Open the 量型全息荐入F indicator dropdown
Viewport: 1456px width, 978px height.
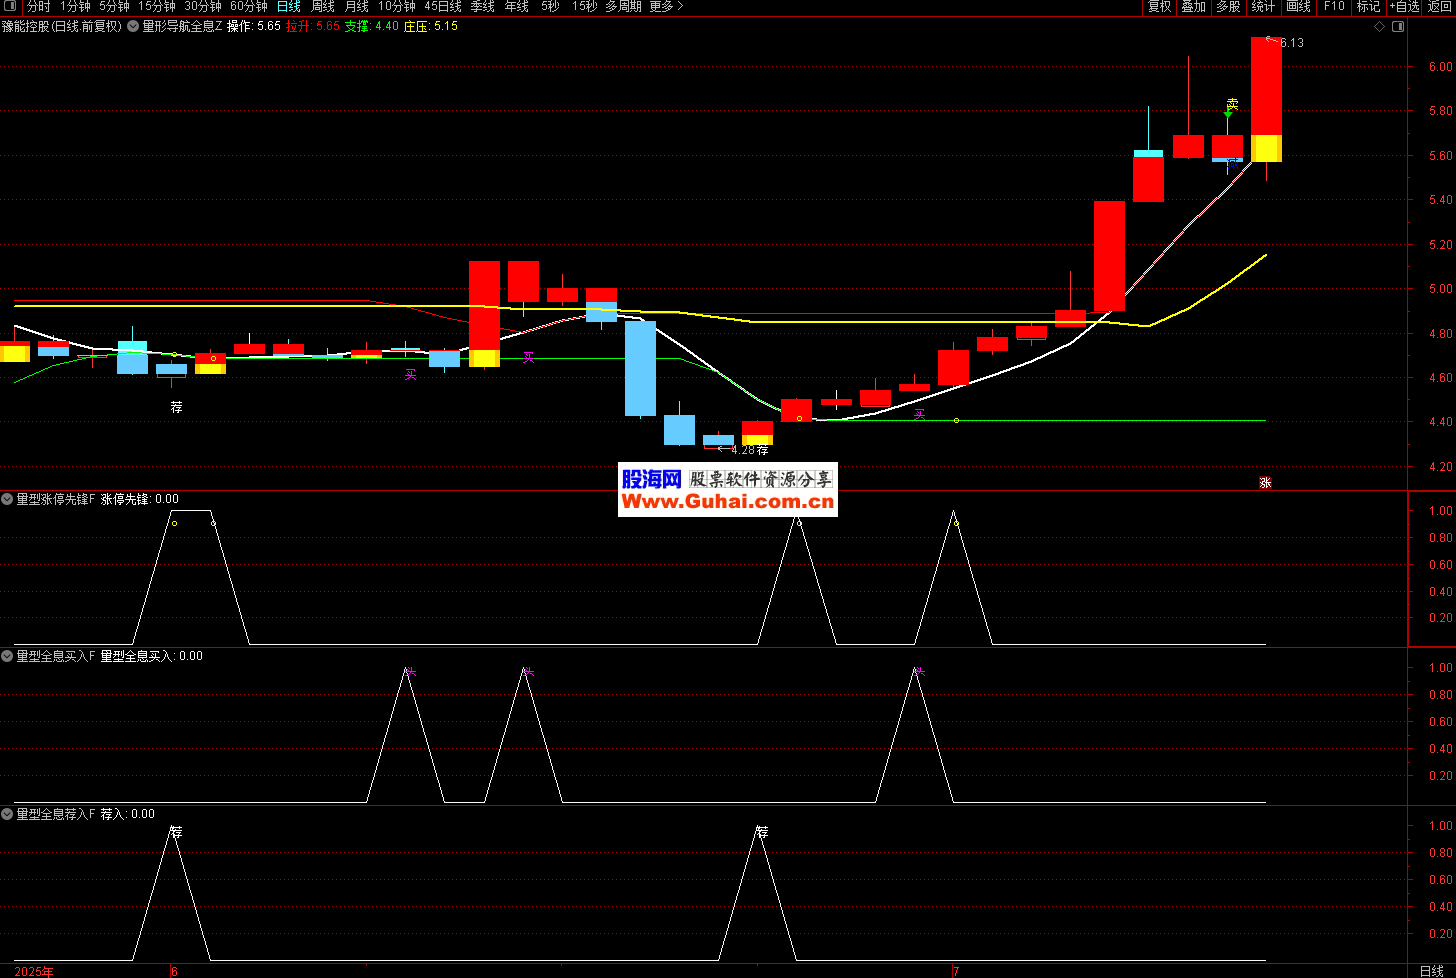[x=7, y=814]
